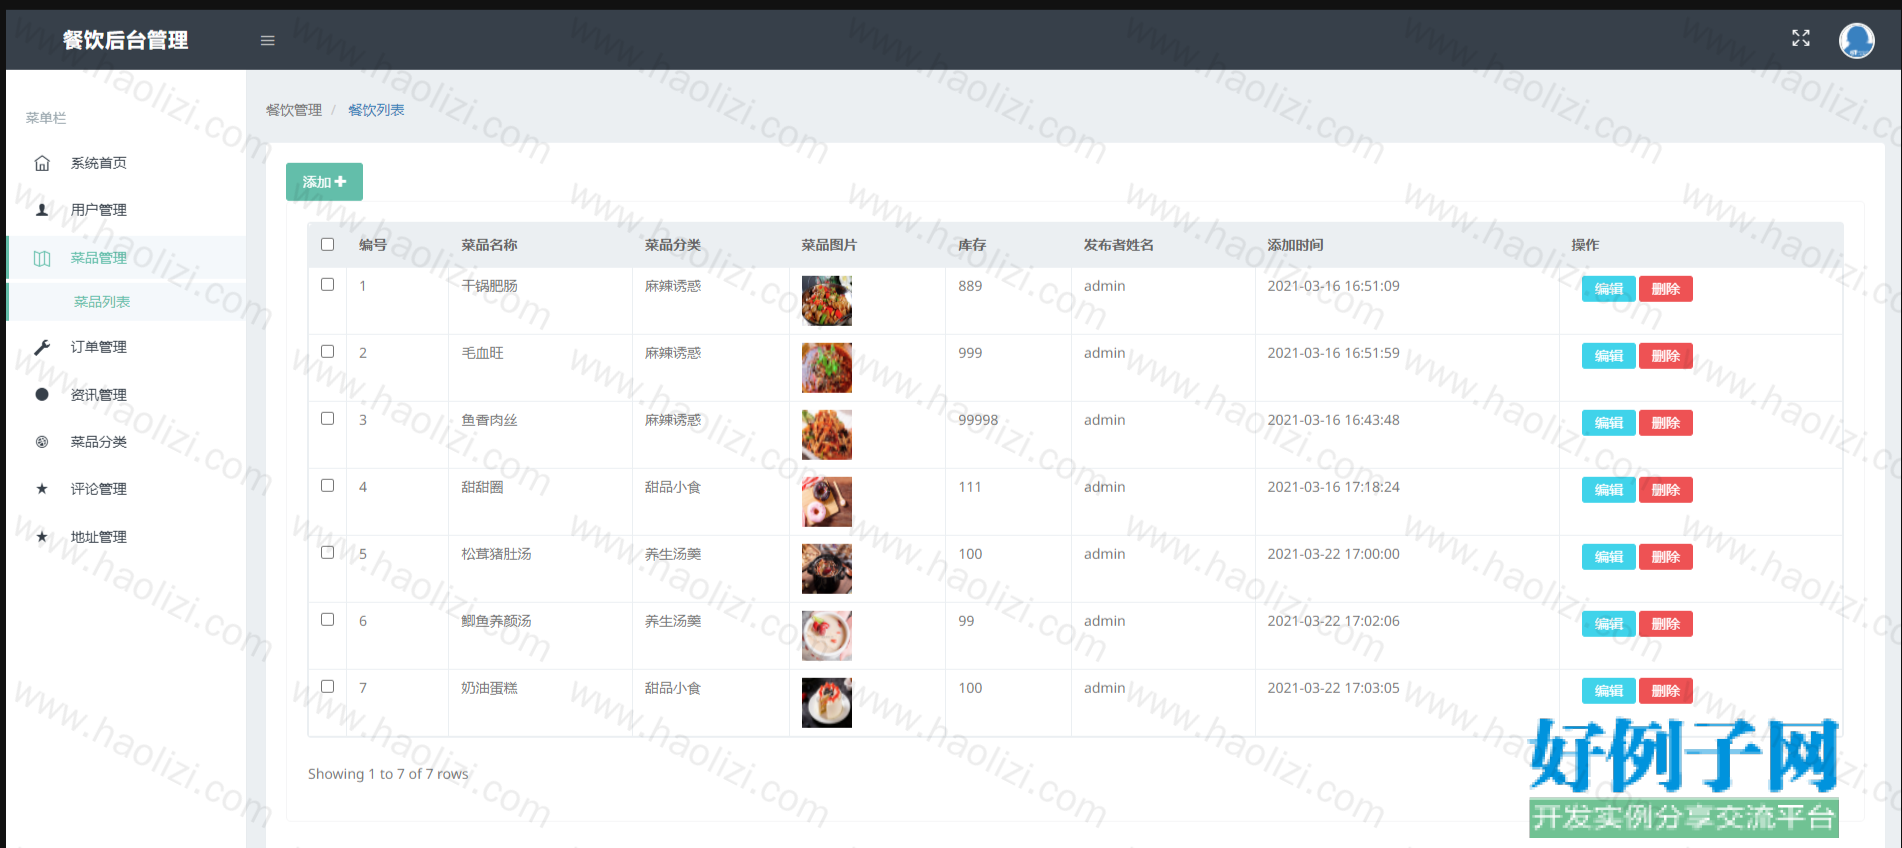Open the 毛血旺 dish image
The width and height of the screenshot is (1902, 848).
pos(827,368)
